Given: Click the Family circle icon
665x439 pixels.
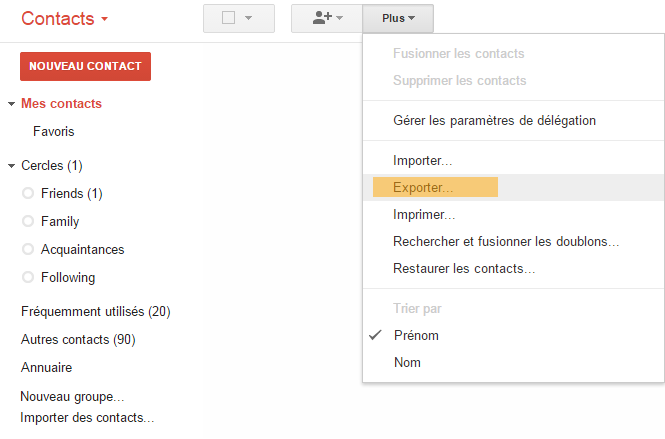Looking at the screenshot, I should [x=28, y=222].
